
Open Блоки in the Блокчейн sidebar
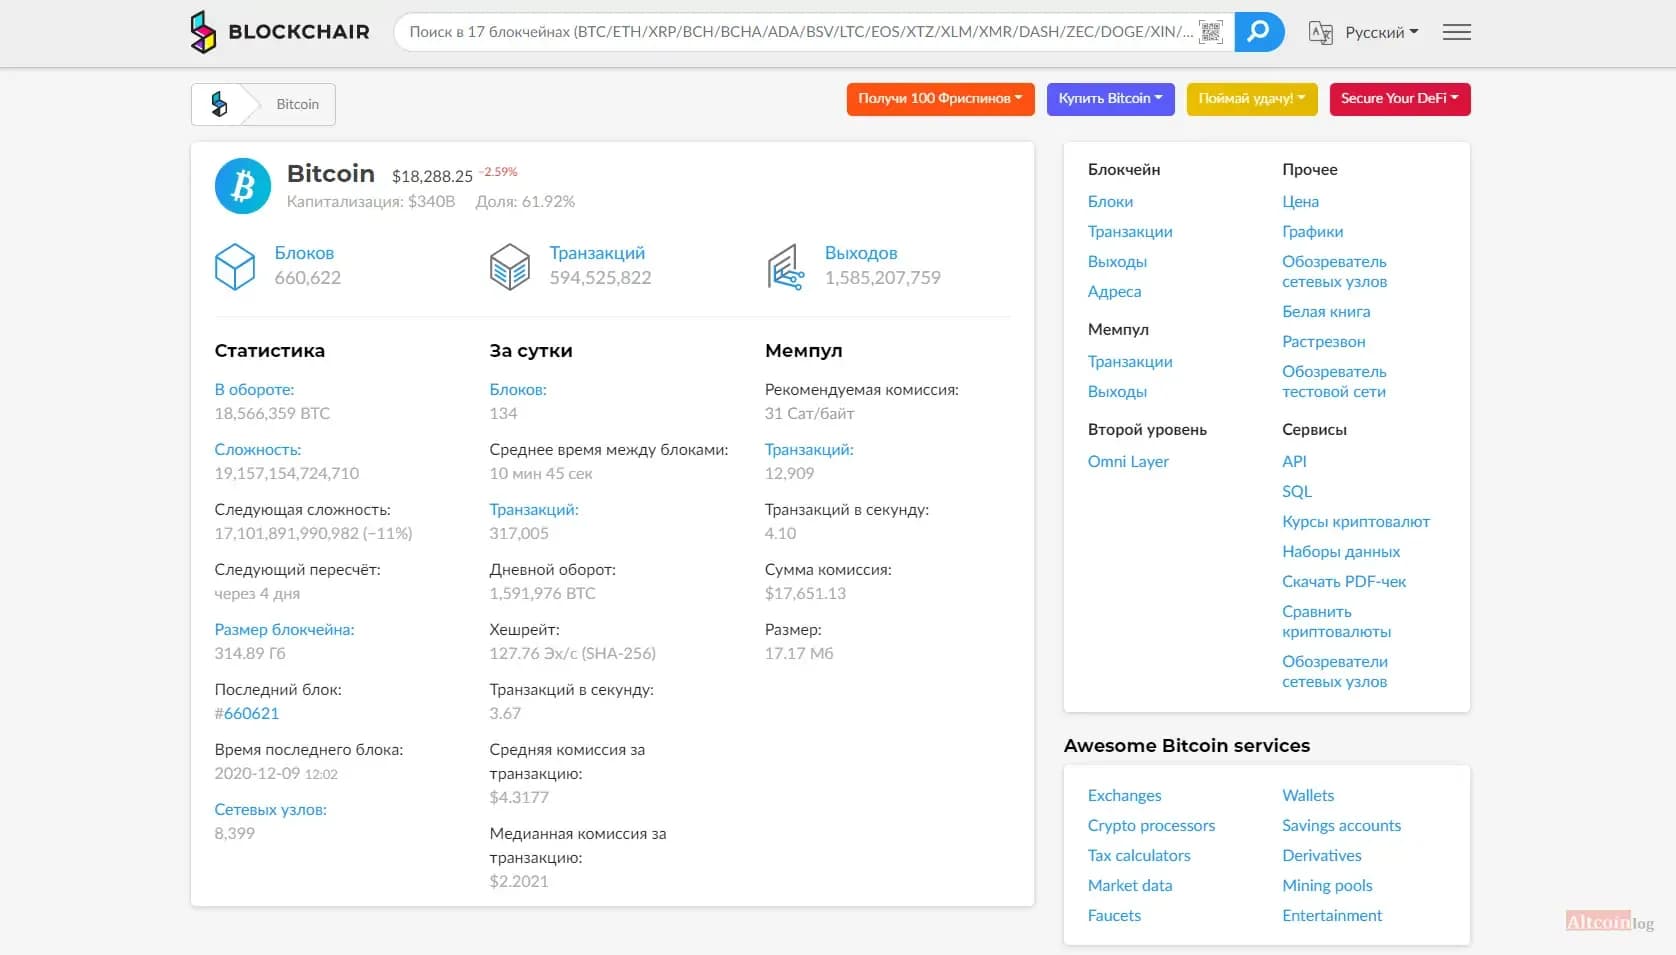click(1110, 202)
